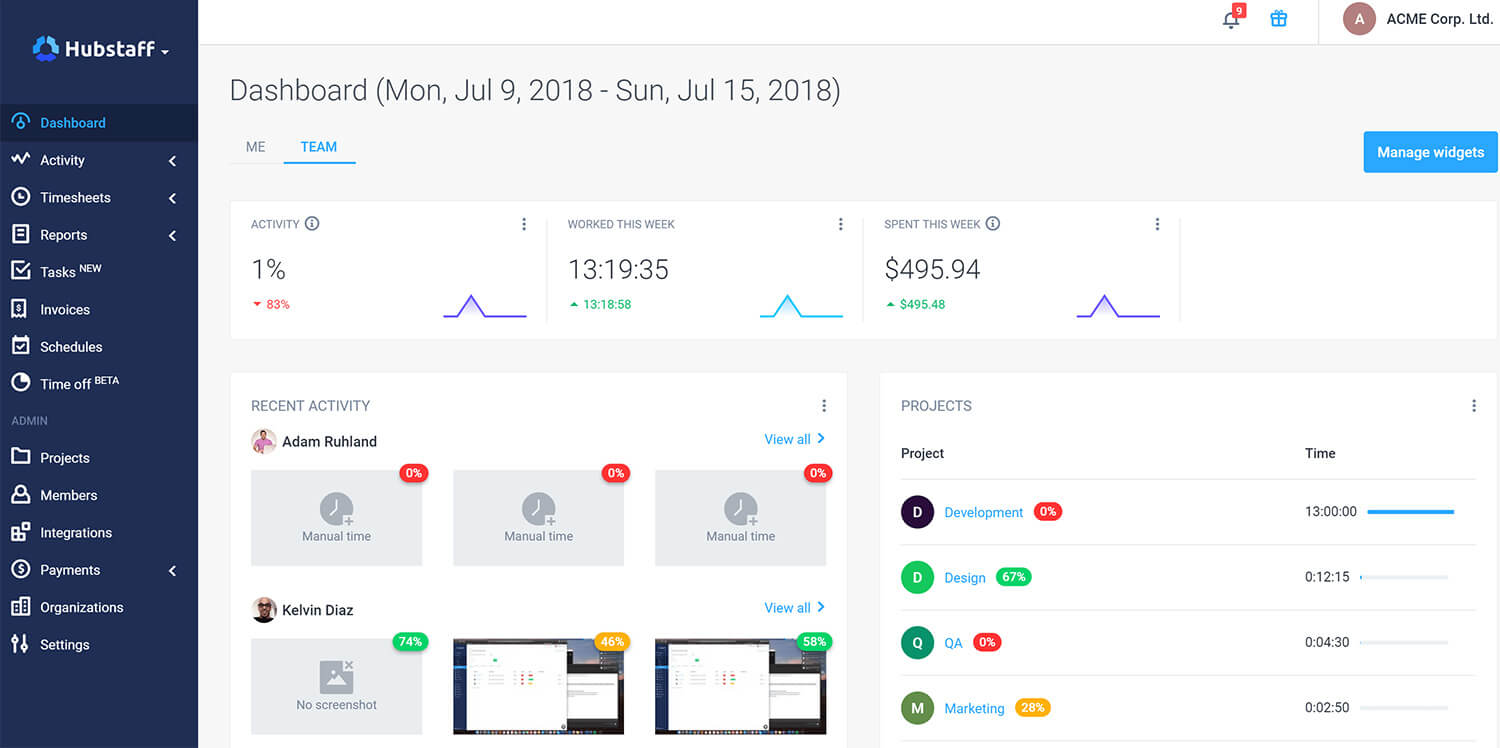The image size is (1500, 748).
Task: Click the Dashboard gauge icon in sidebar
Action: point(20,122)
